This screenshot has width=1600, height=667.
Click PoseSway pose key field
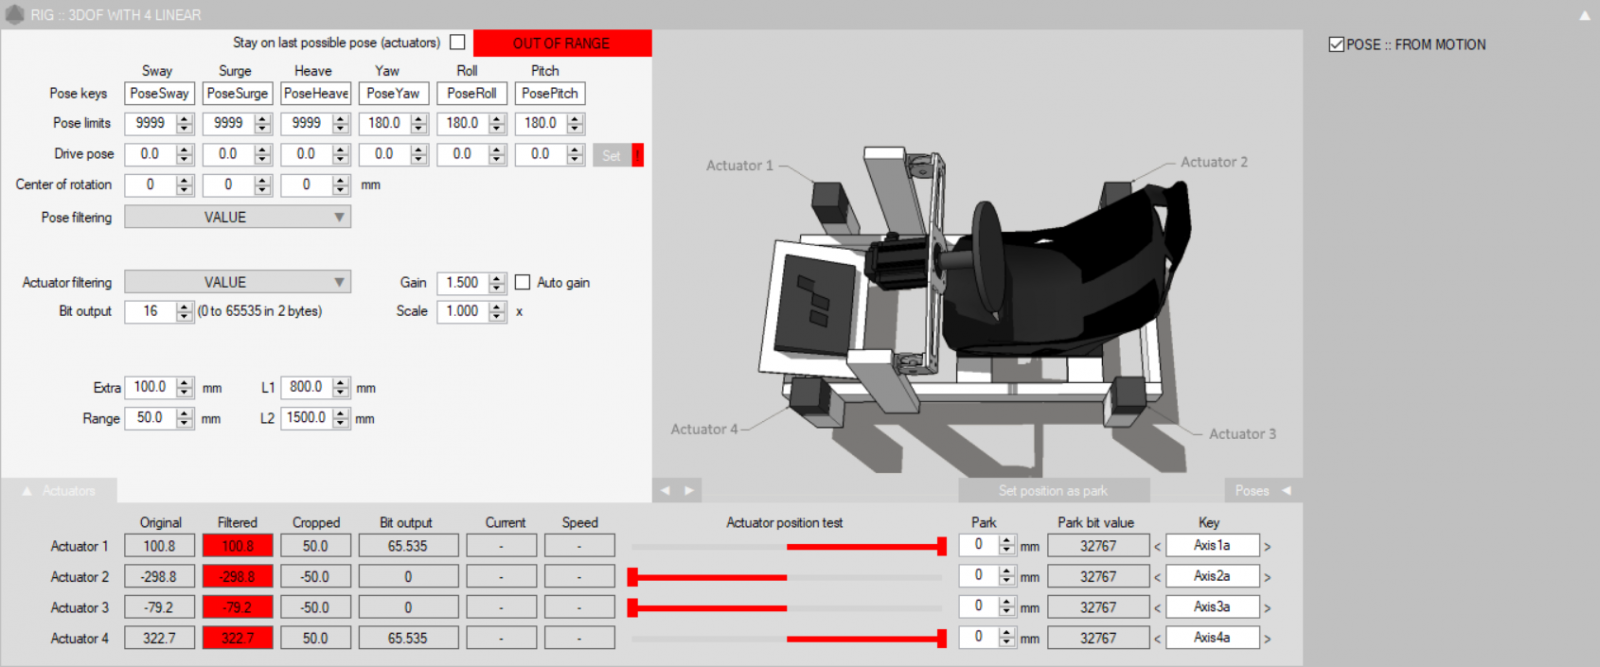click(159, 93)
